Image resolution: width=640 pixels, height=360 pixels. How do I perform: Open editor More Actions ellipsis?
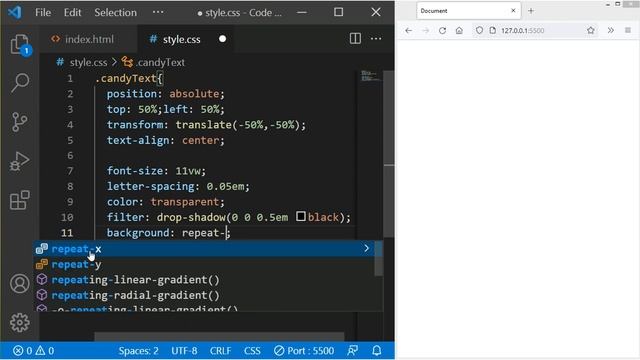[376, 39]
